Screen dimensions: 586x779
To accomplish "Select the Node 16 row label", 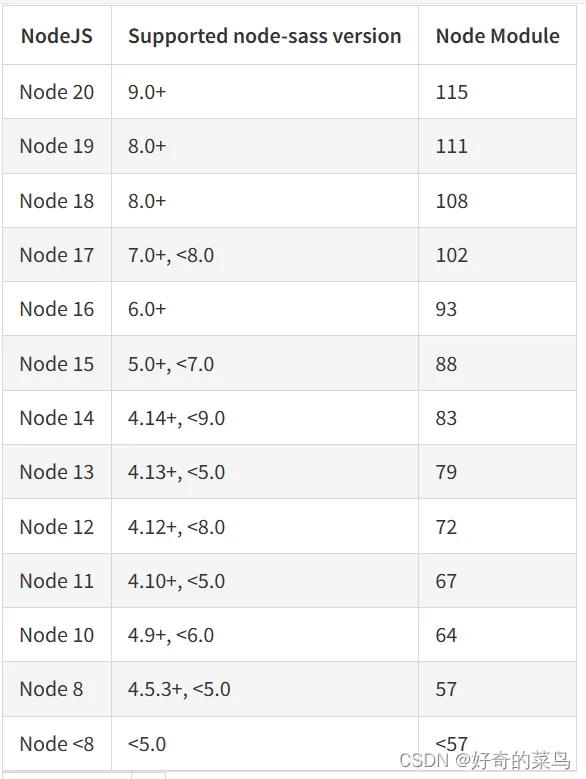I will (x=57, y=309).
